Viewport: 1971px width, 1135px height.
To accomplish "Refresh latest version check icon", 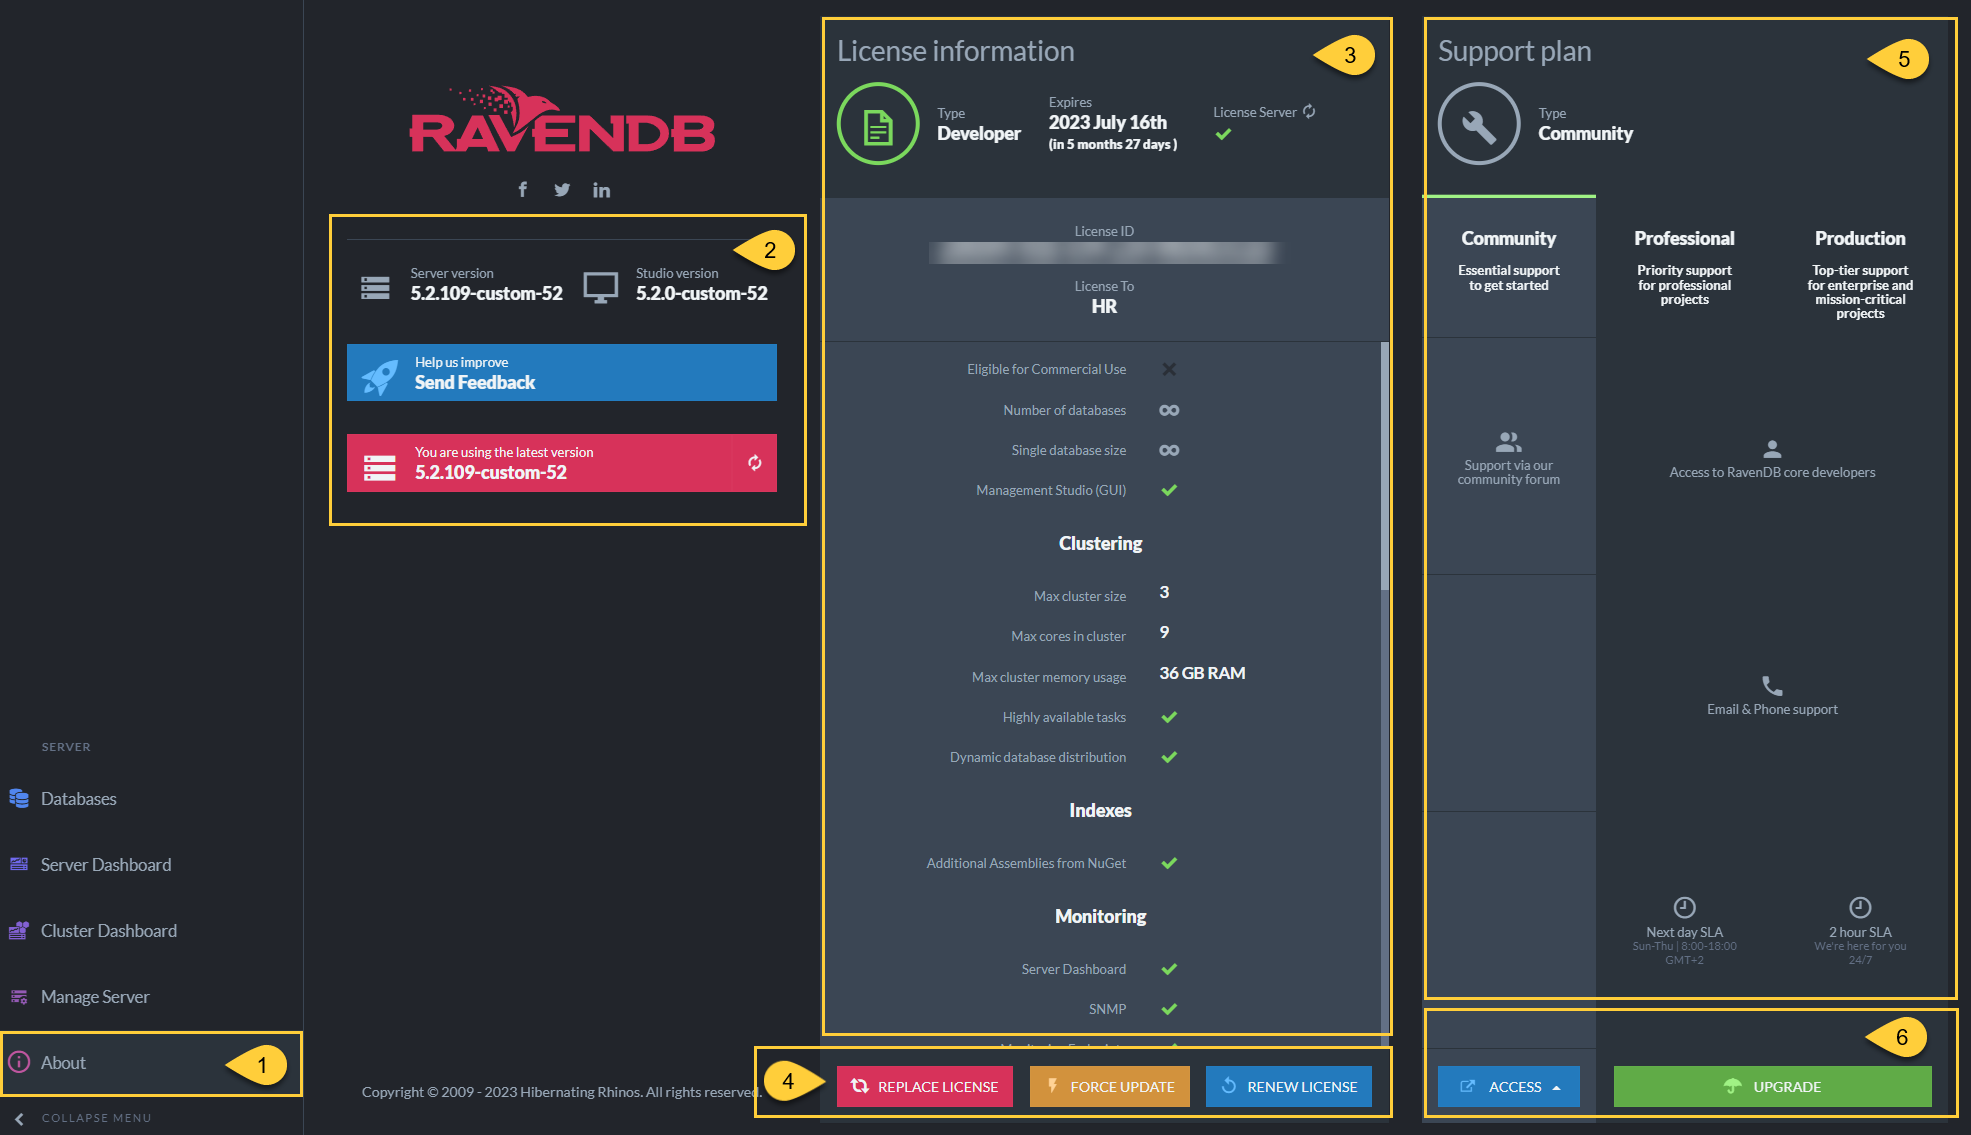I will coord(755,462).
